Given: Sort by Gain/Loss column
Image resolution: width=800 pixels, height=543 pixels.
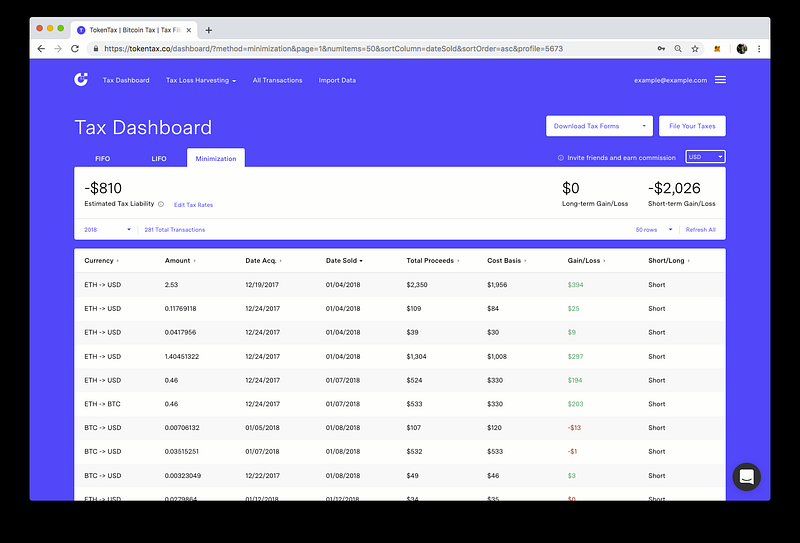Looking at the screenshot, I should [x=586, y=260].
